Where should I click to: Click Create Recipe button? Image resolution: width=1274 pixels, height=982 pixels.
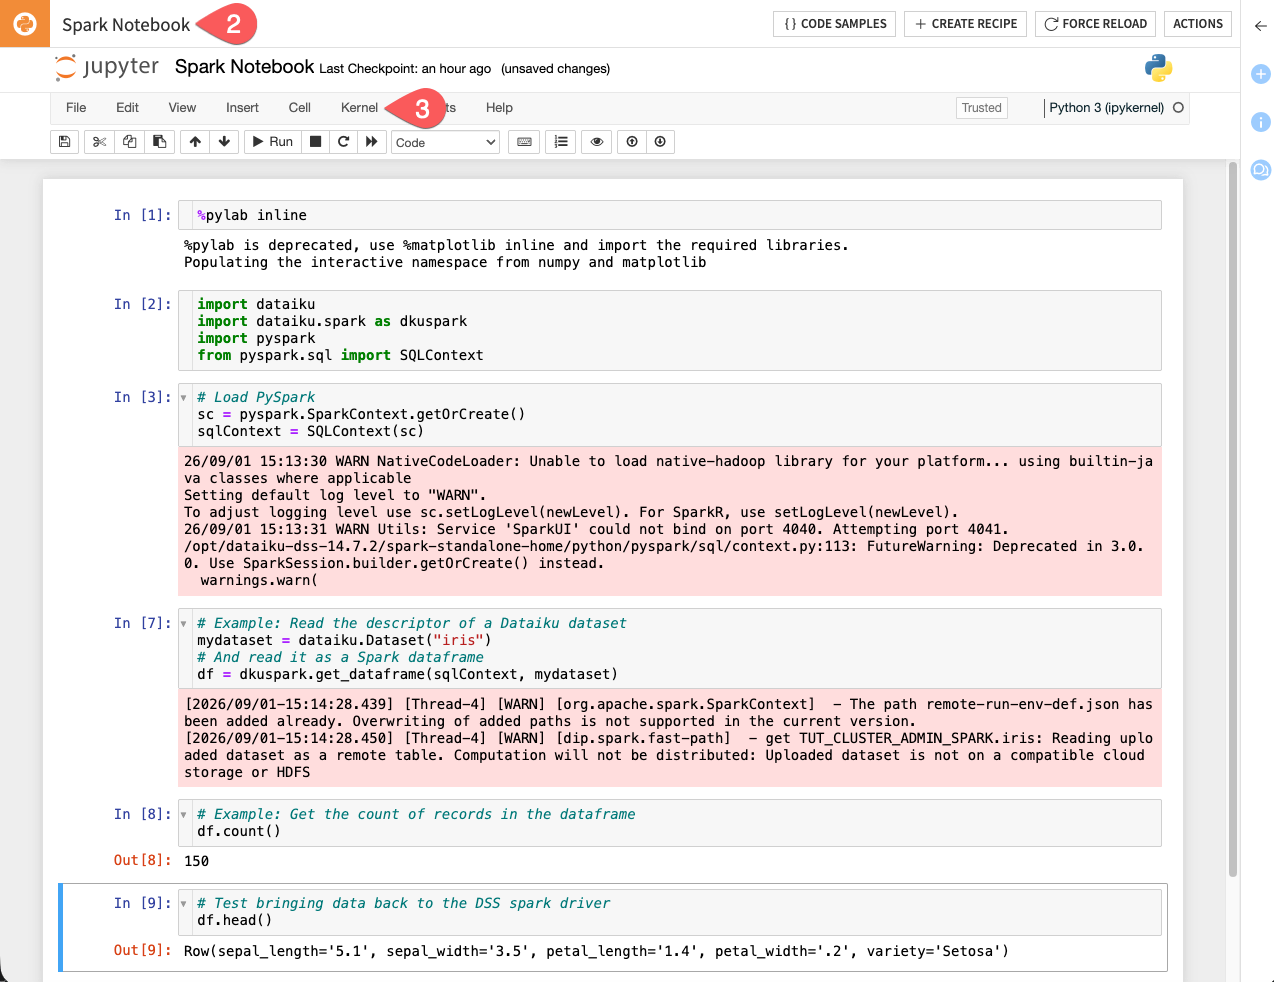pyautogui.click(x=966, y=24)
